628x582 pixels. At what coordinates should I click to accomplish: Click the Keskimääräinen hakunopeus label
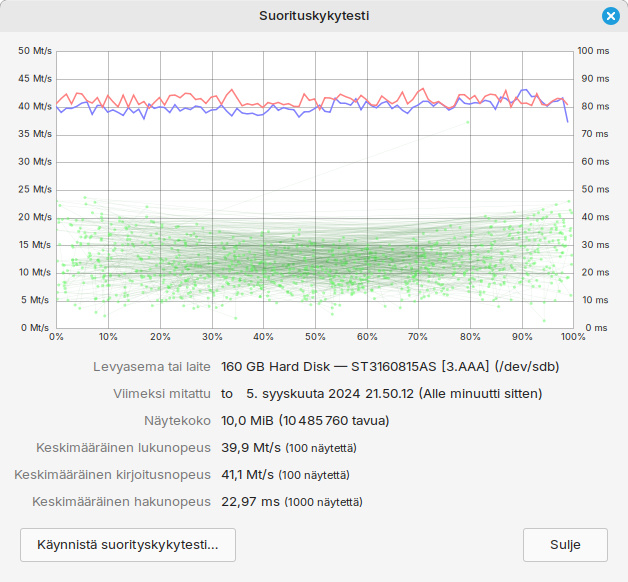pos(121,501)
